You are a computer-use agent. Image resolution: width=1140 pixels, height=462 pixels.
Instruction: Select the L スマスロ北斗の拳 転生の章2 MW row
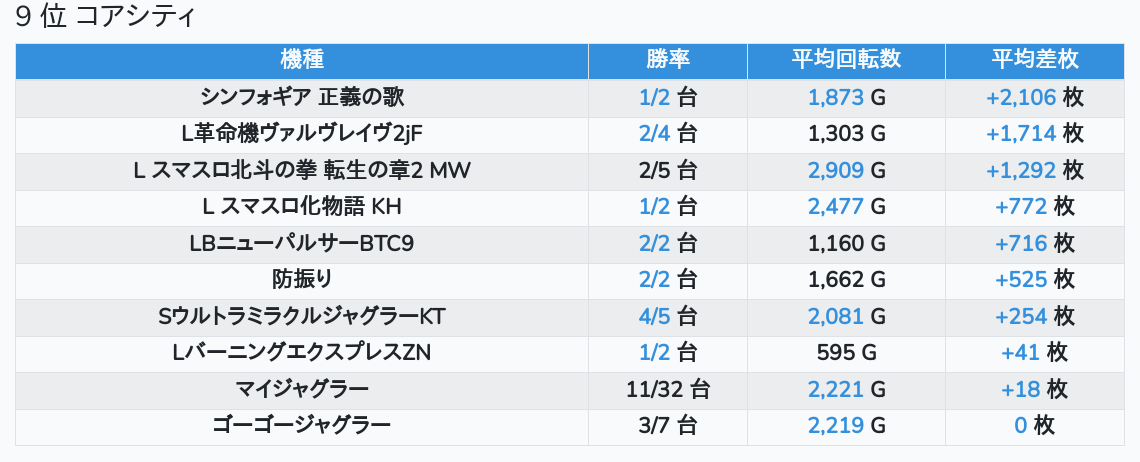302,171
